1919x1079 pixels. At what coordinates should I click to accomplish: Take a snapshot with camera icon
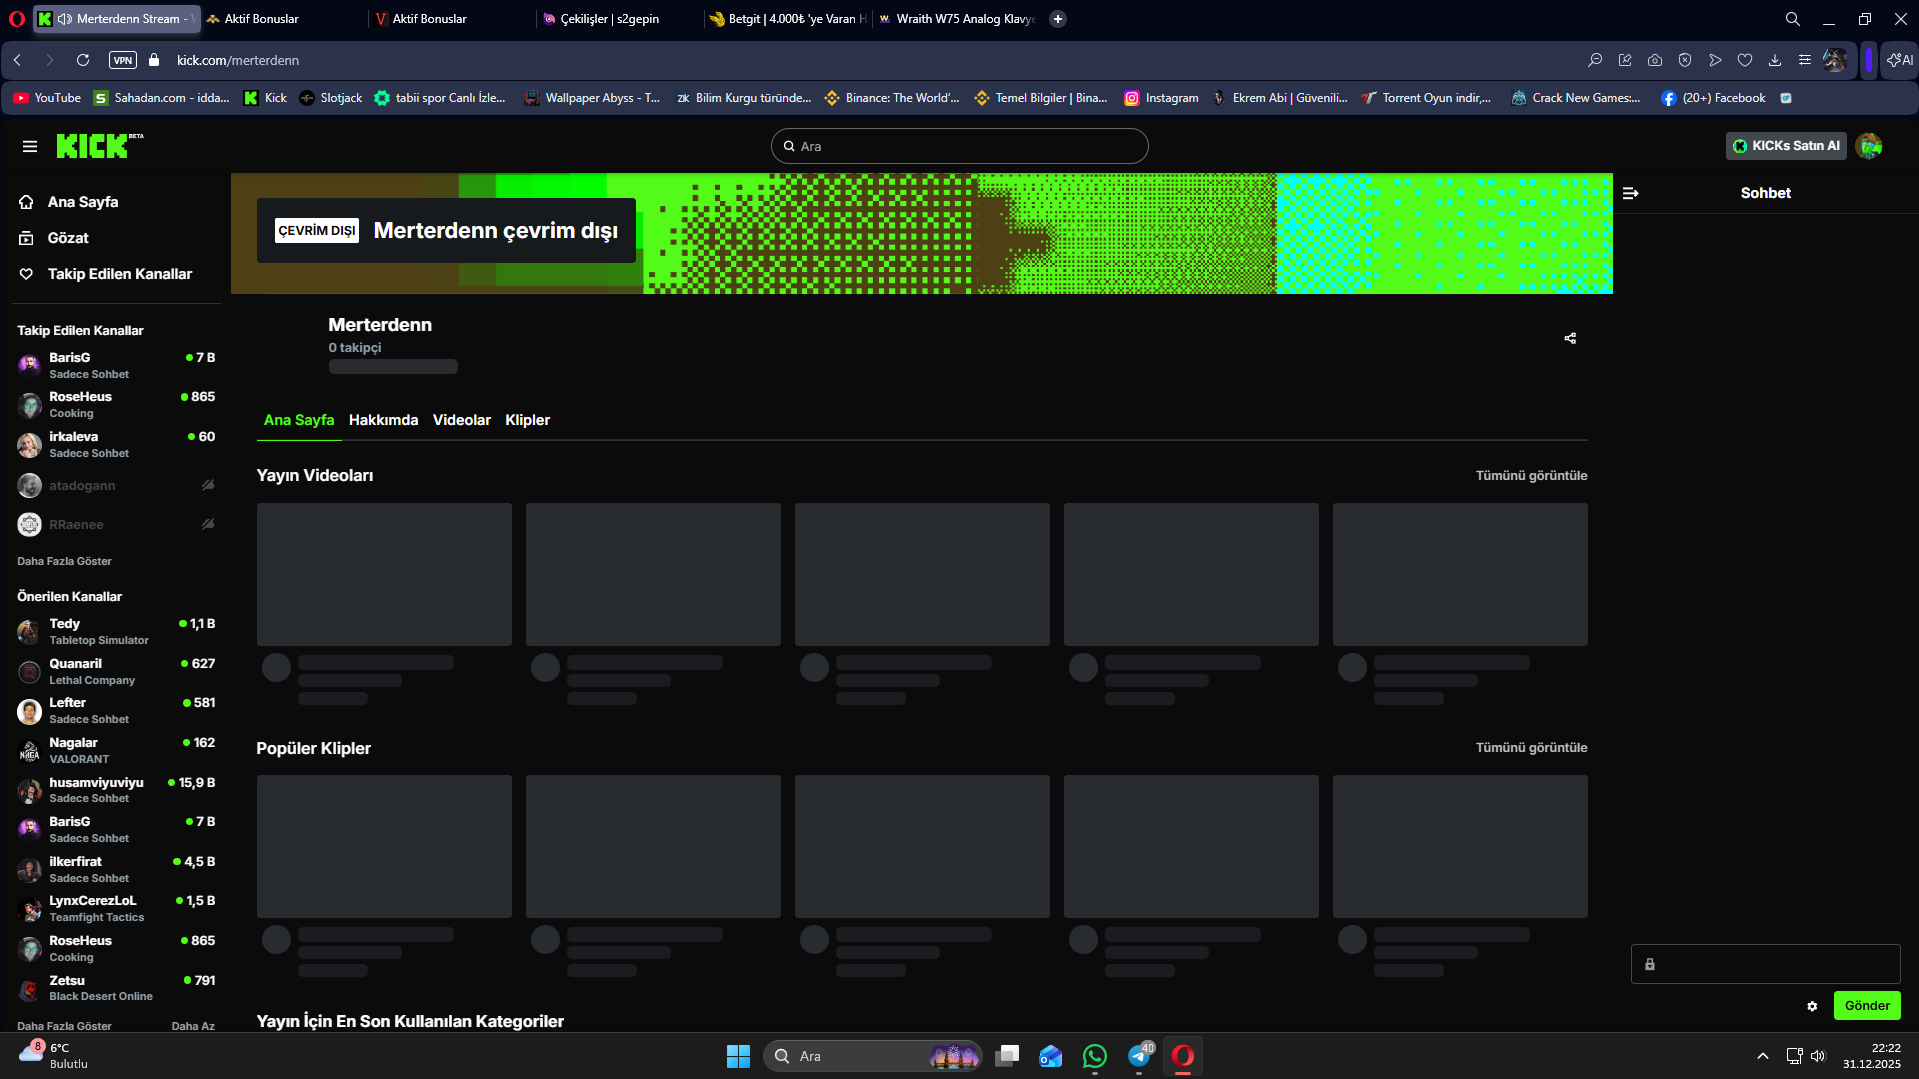pos(1655,60)
